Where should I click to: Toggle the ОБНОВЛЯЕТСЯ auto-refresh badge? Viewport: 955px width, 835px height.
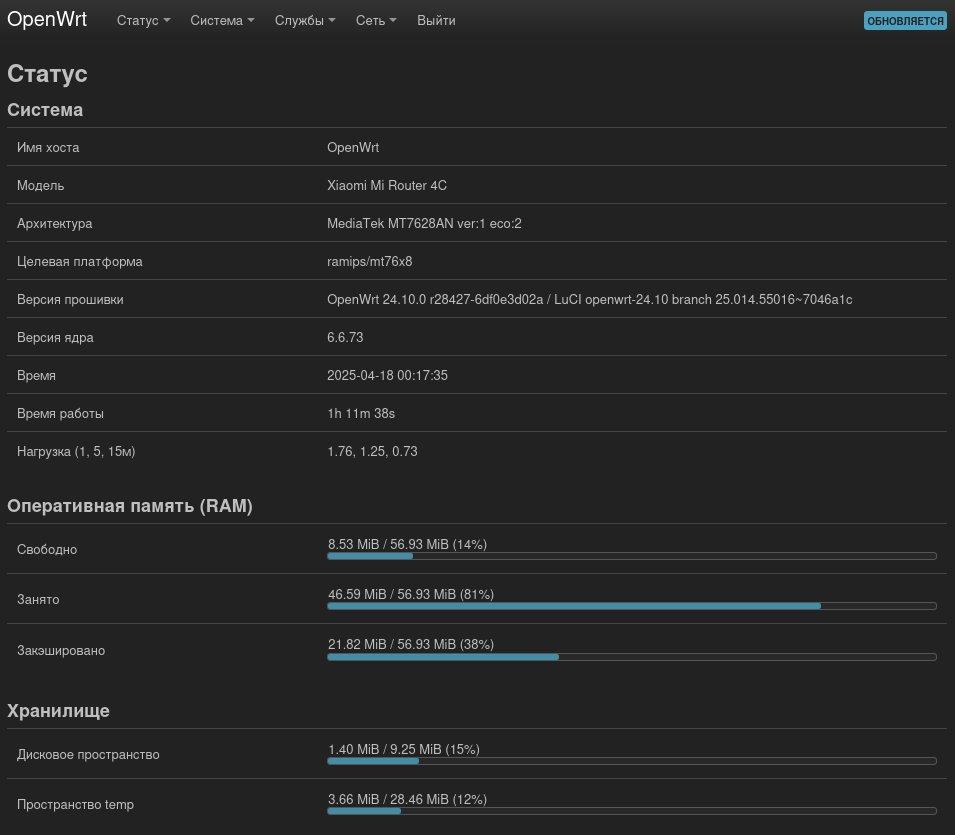click(x=904, y=21)
